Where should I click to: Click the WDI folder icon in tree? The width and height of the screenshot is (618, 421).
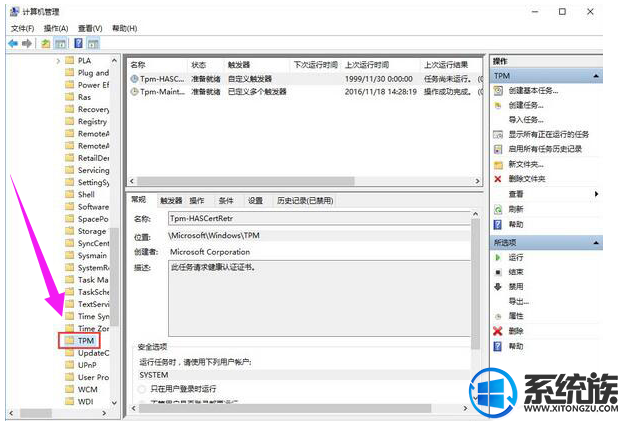coord(69,401)
